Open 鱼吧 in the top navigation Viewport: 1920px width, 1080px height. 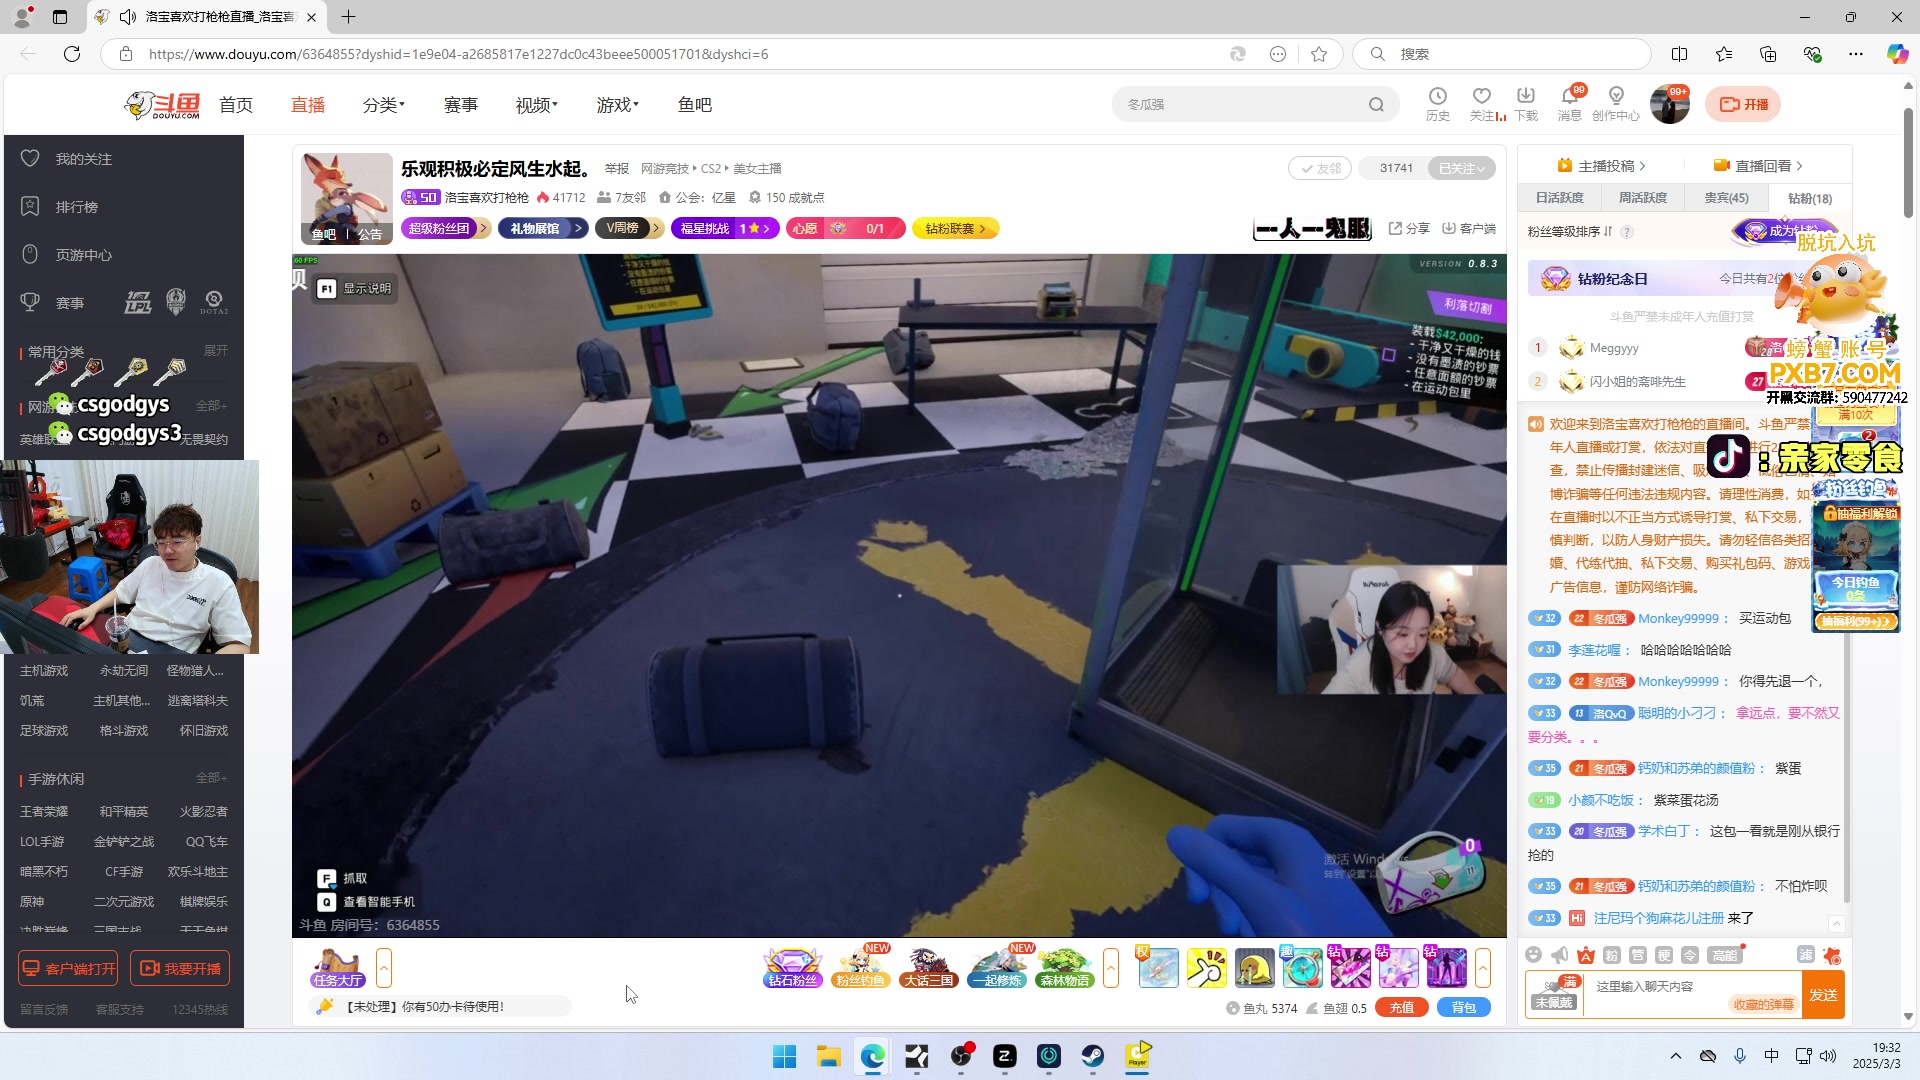pyautogui.click(x=695, y=105)
